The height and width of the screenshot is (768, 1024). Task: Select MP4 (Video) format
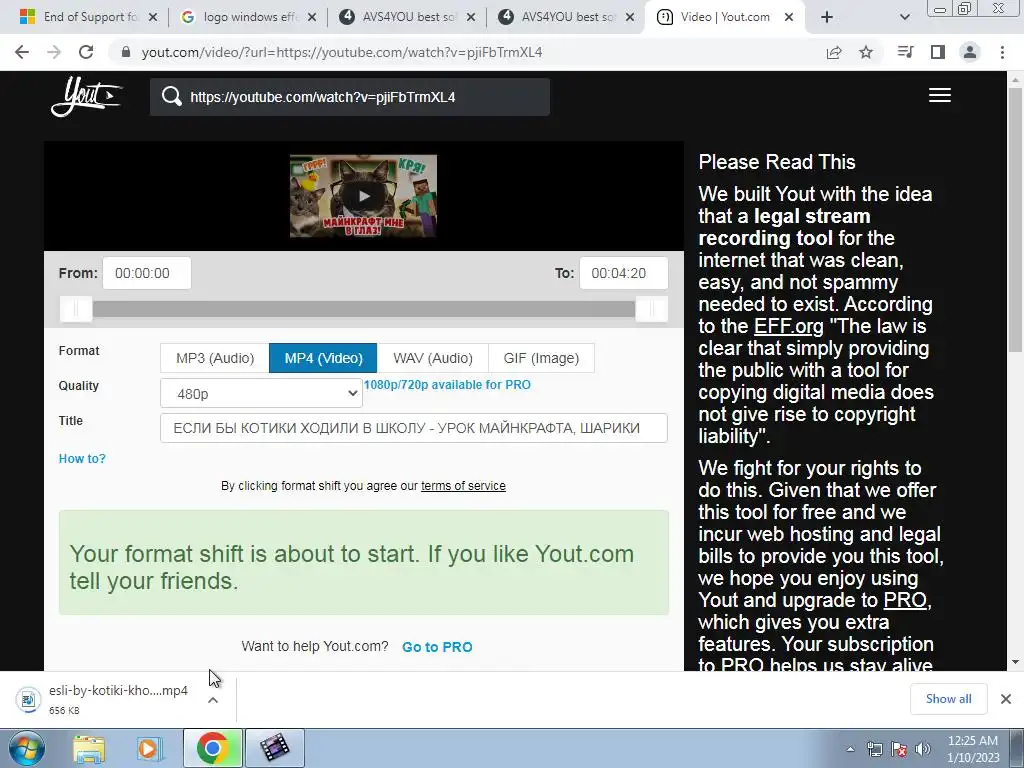(x=323, y=358)
